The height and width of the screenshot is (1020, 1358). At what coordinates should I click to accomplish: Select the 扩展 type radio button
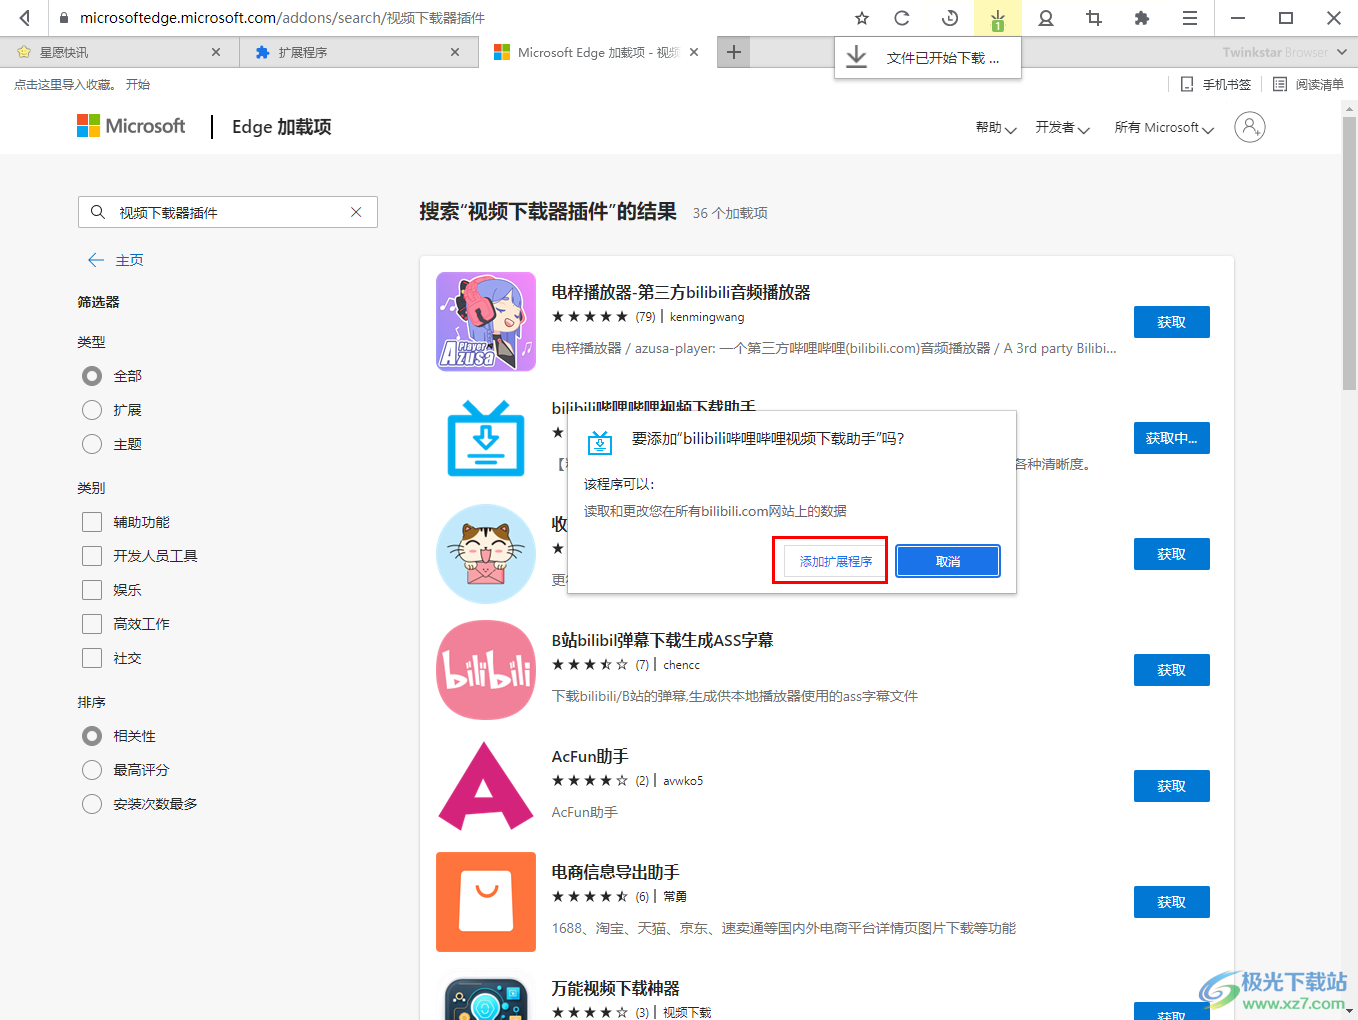click(92, 410)
